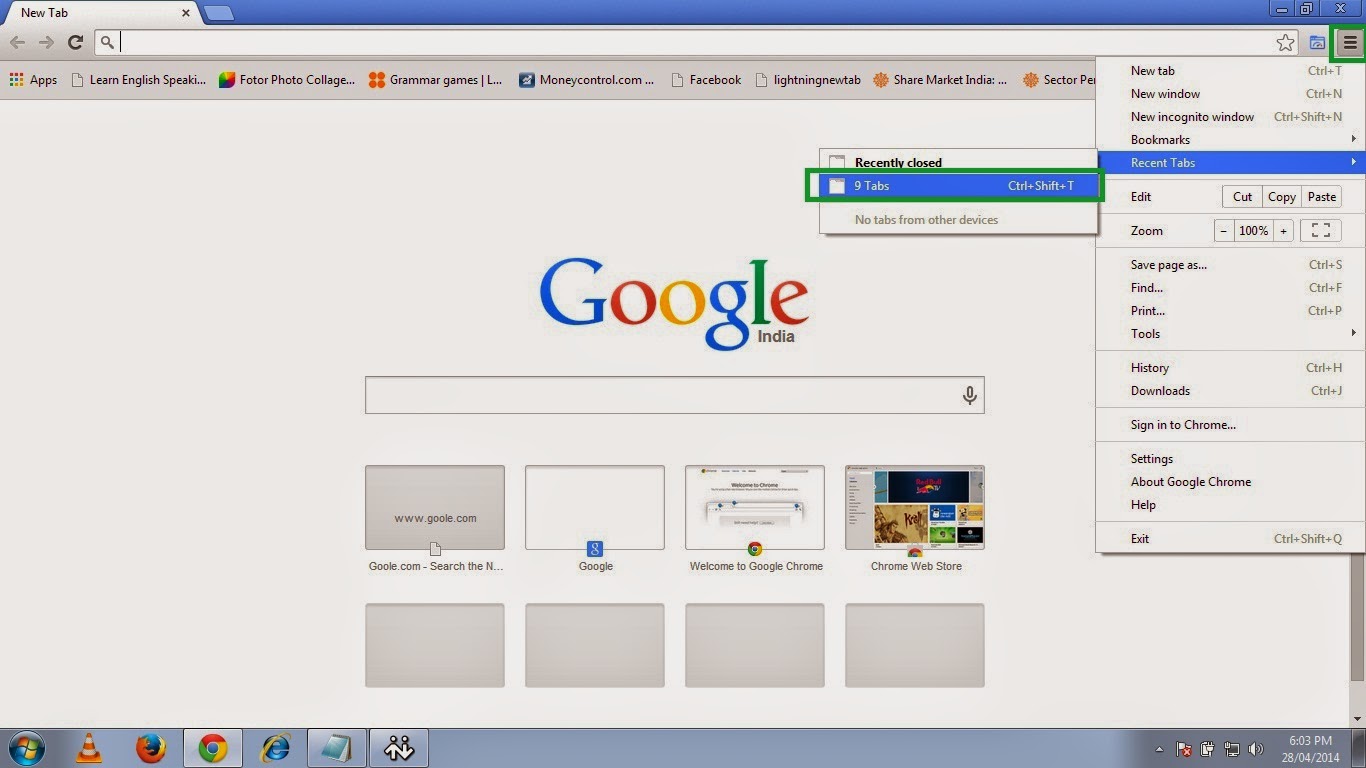Select New tab menu item

pos(1231,71)
